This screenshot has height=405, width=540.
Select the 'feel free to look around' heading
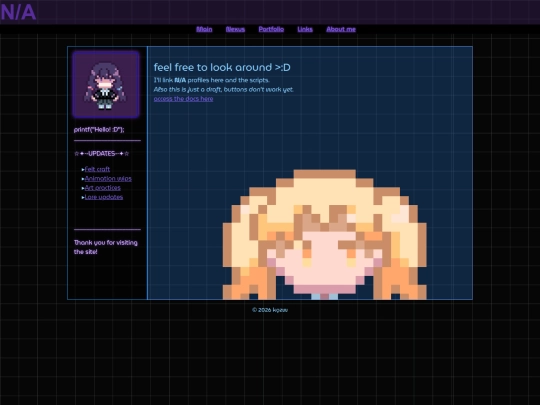pos(222,67)
